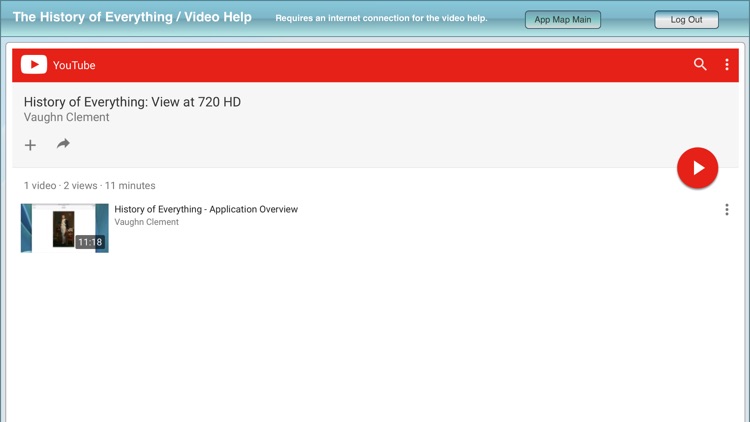The image size is (750, 422).
Task: Share the playlist using arrow icon
Action: pos(63,144)
